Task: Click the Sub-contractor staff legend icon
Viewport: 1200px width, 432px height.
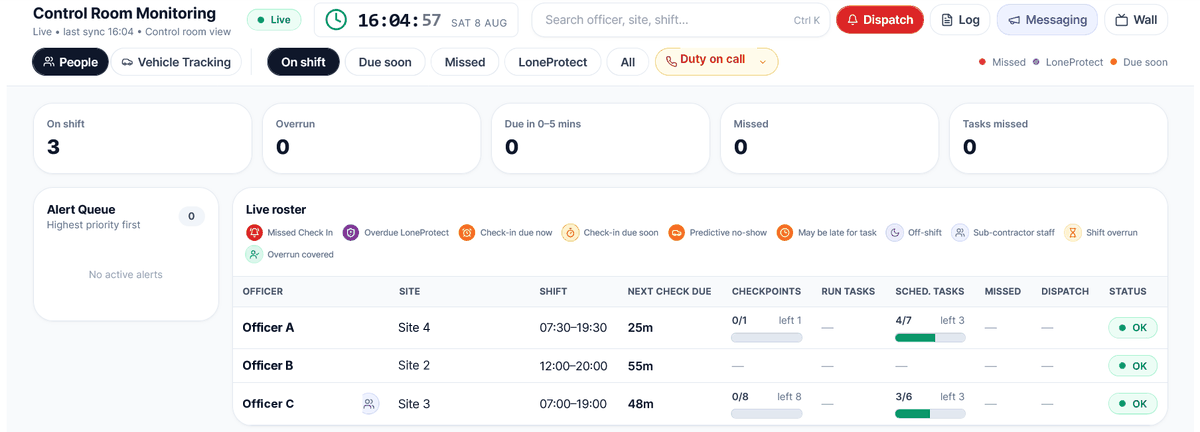Action: (960, 232)
